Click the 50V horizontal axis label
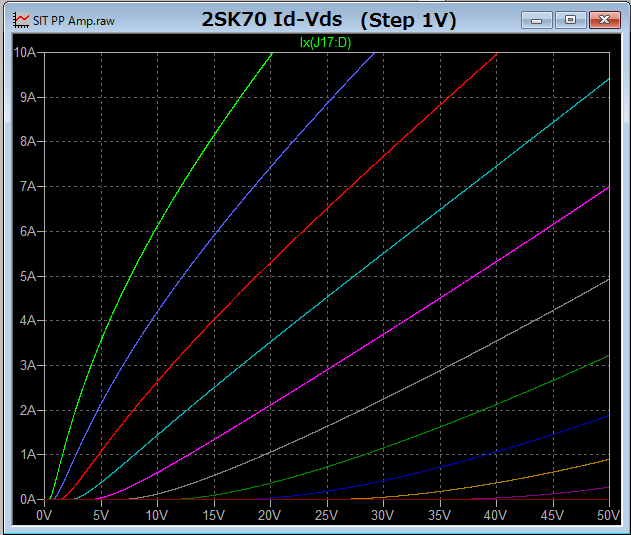 tap(608, 515)
